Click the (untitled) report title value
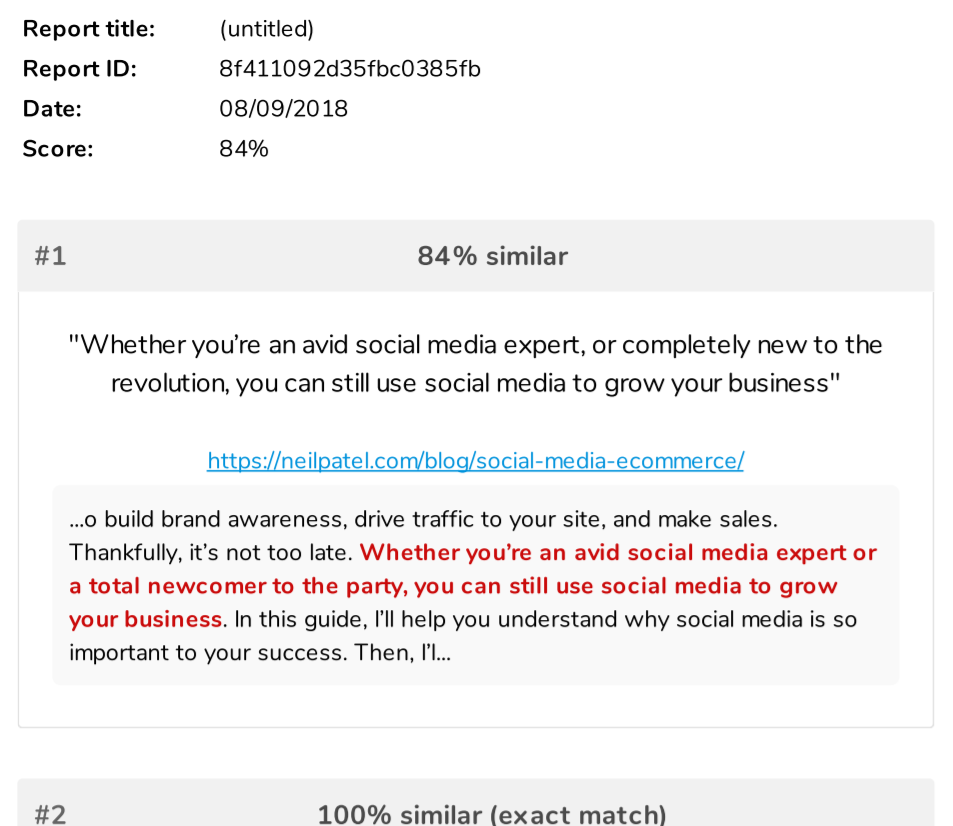The height and width of the screenshot is (826, 953). [266, 29]
